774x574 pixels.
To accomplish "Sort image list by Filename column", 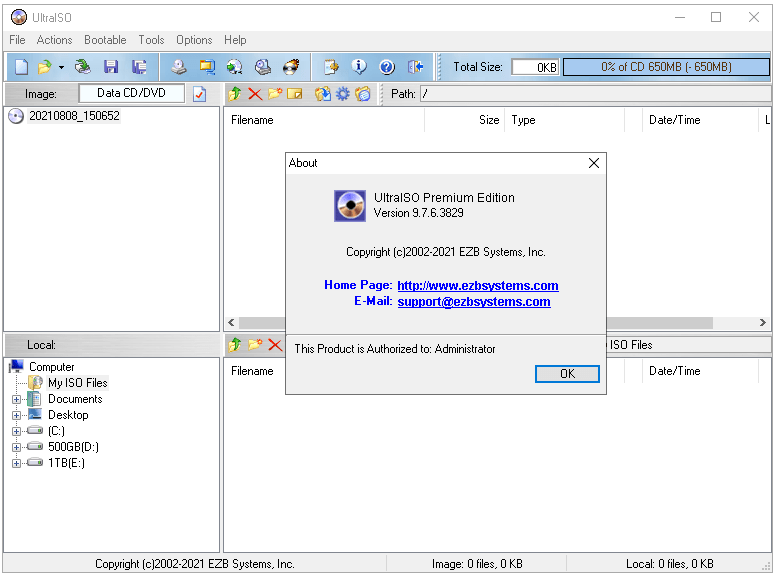I will point(324,120).
